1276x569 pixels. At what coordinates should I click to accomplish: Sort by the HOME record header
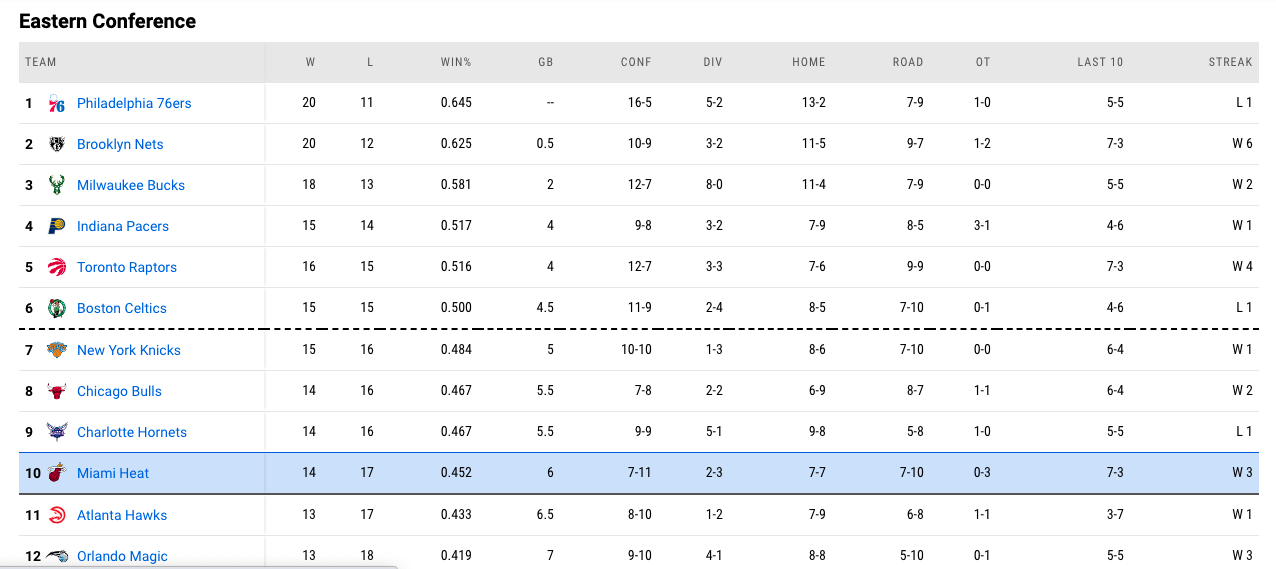coord(809,62)
